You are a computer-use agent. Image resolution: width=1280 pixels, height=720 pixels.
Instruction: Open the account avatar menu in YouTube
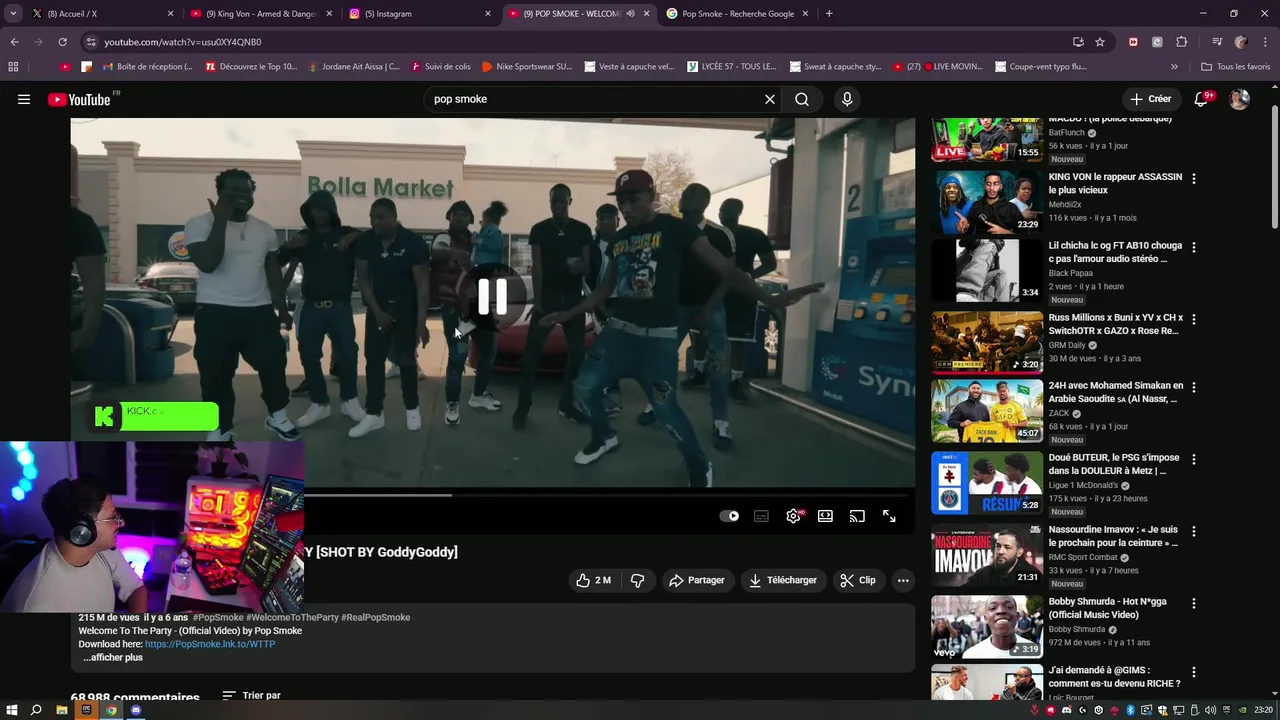click(x=1239, y=99)
